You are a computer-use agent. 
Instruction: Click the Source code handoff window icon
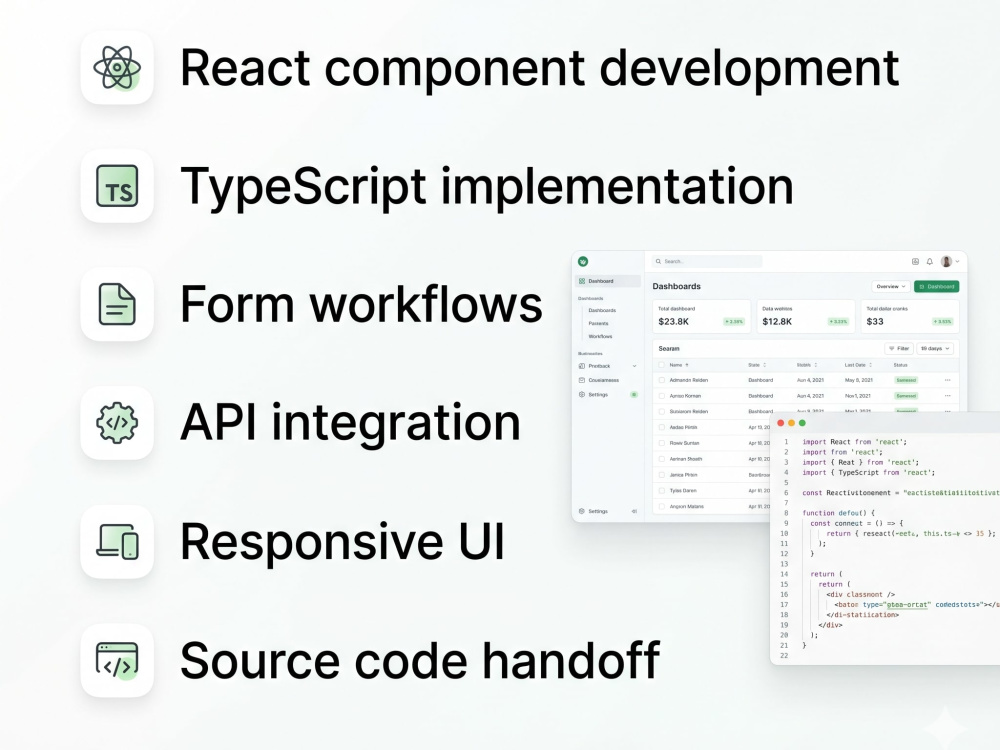[117, 661]
